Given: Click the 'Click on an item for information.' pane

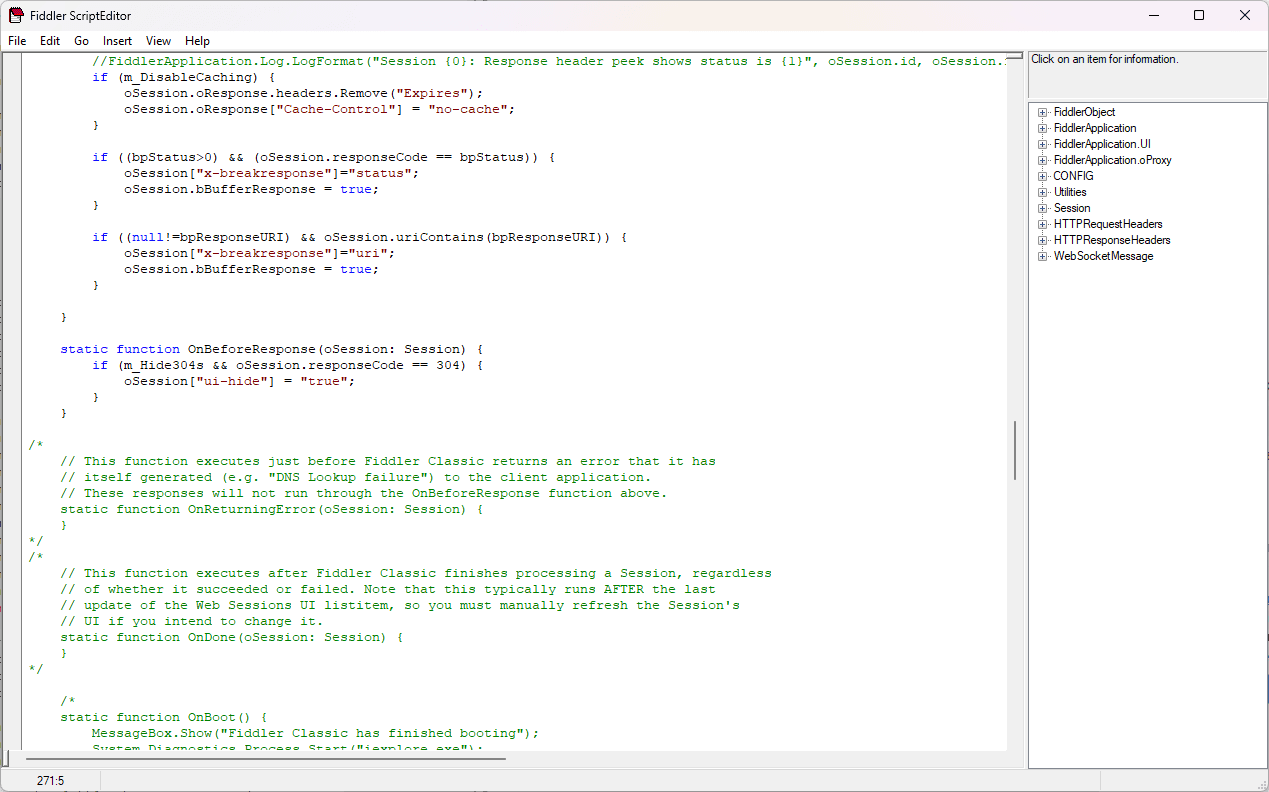Looking at the screenshot, I should tap(1148, 75).
